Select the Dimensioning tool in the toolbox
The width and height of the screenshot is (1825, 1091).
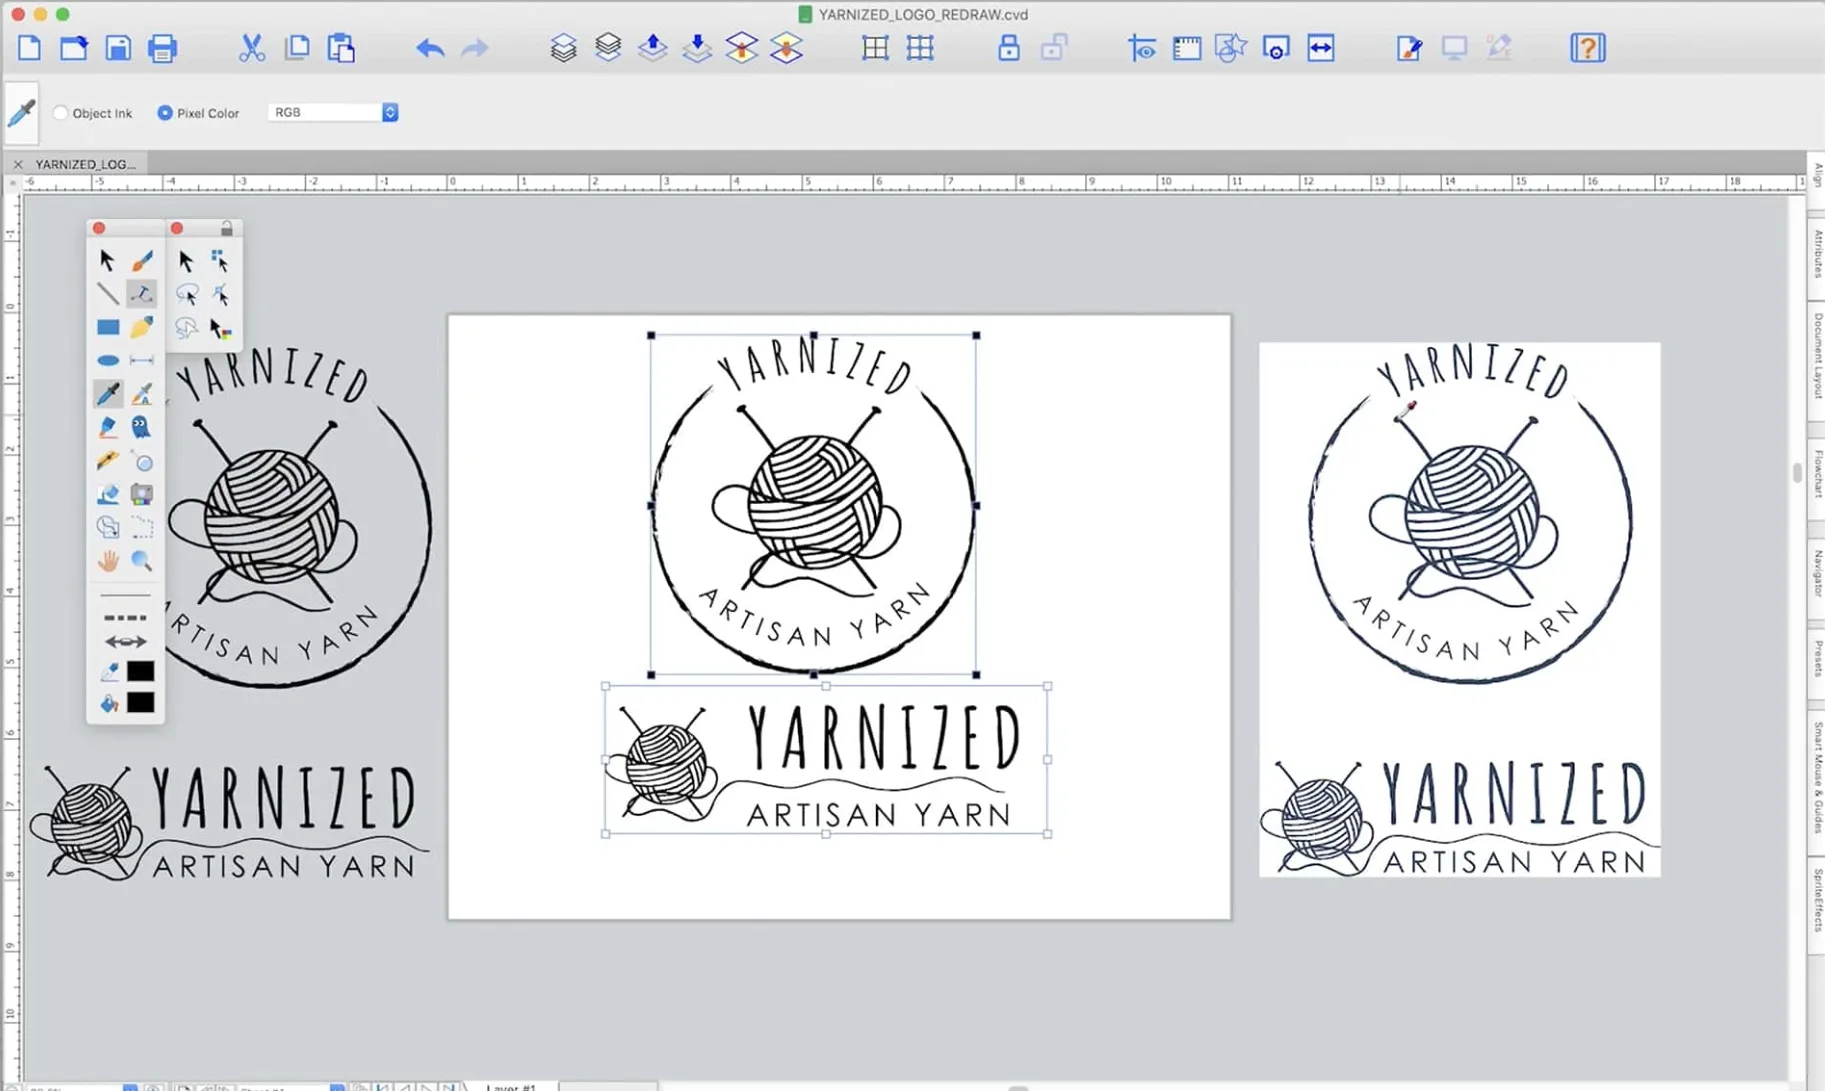pos(142,360)
